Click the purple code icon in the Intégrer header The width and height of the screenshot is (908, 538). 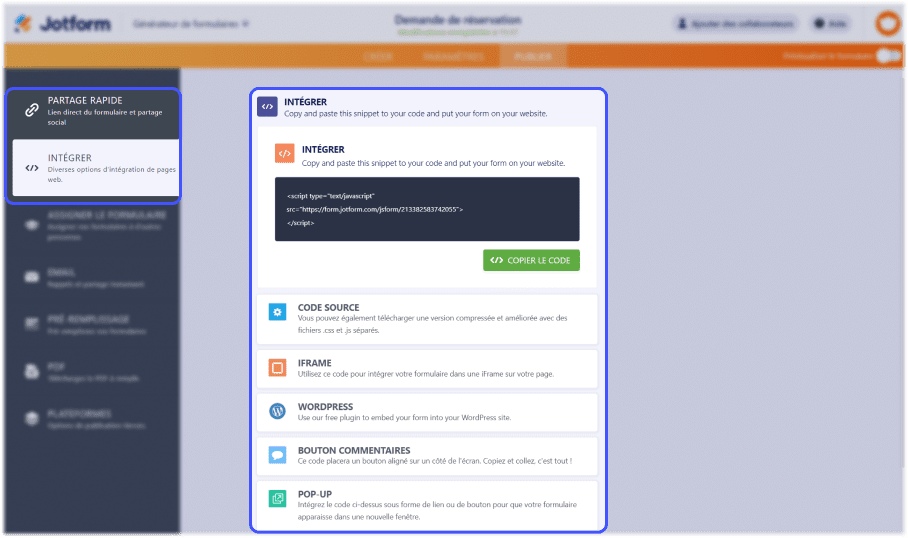click(267, 107)
